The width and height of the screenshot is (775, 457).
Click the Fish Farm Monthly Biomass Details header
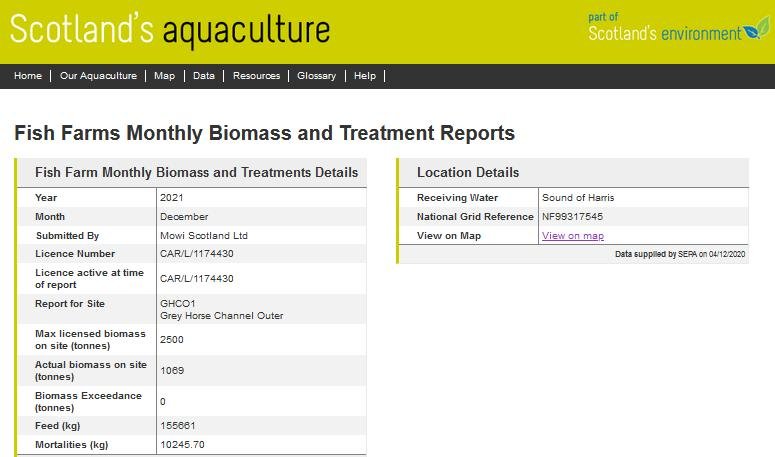click(196, 173)
